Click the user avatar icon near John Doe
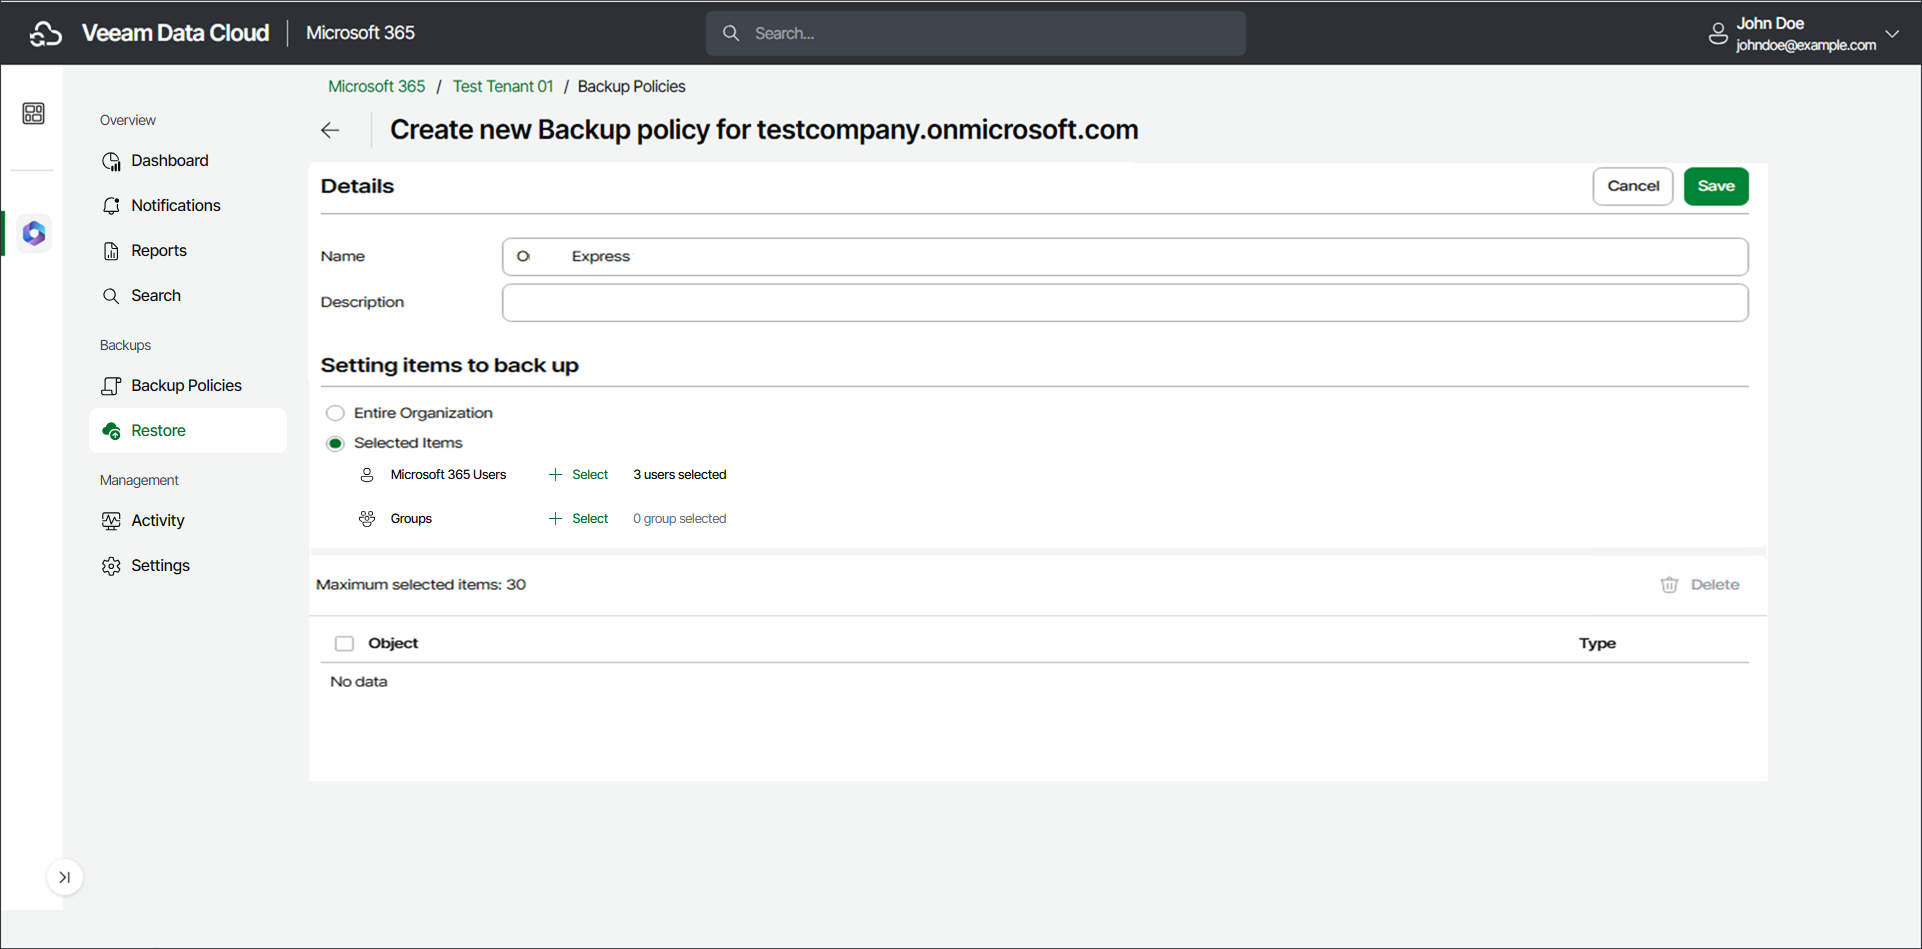 pos(1717,34)
